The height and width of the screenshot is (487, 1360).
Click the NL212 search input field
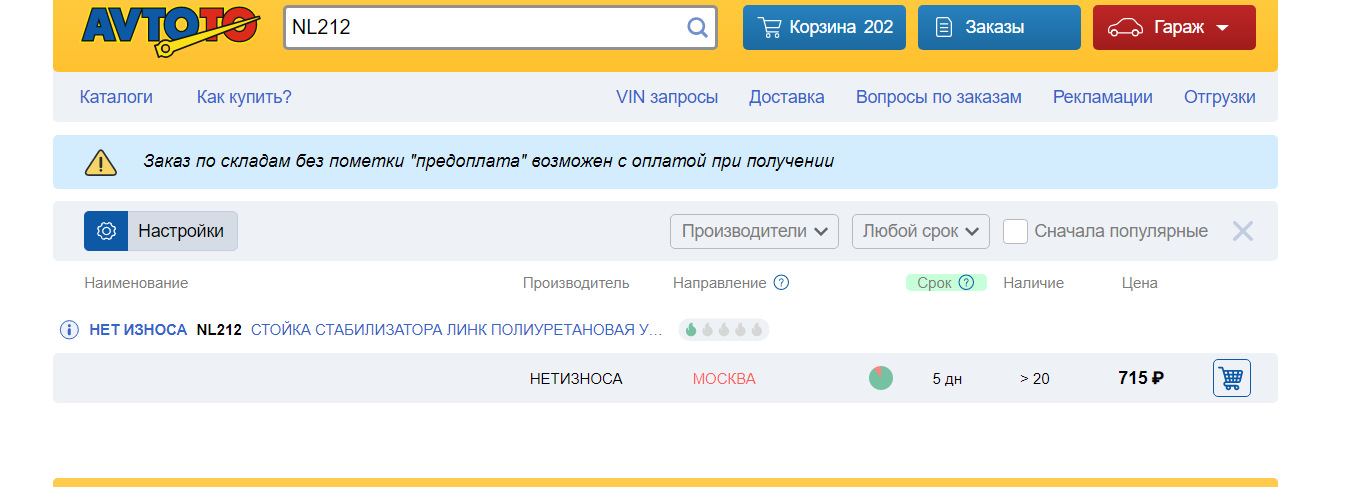click(485, 27)
